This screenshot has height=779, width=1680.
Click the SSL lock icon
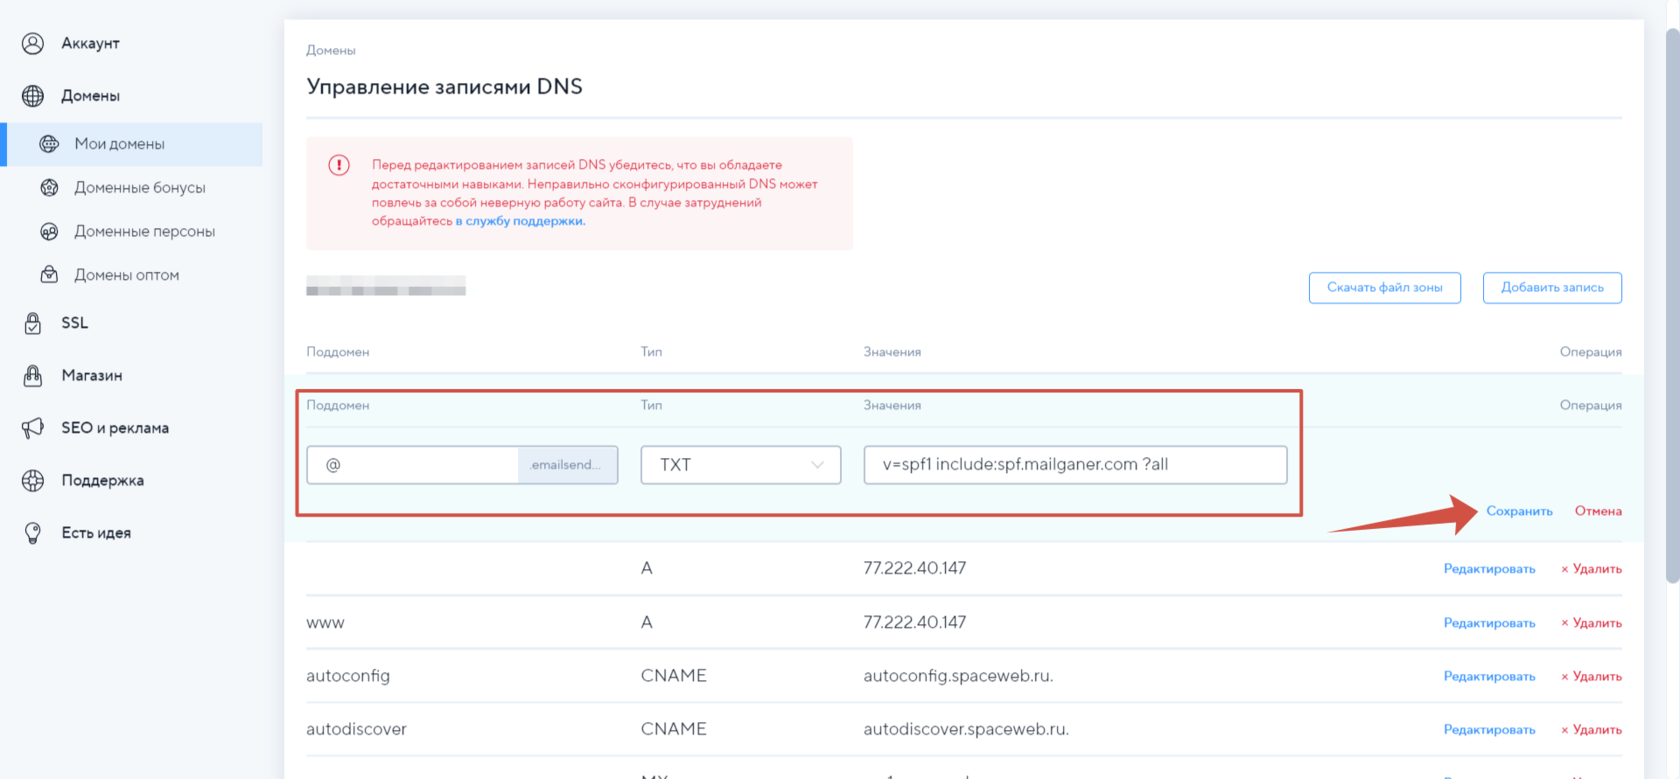coord(33,323)
